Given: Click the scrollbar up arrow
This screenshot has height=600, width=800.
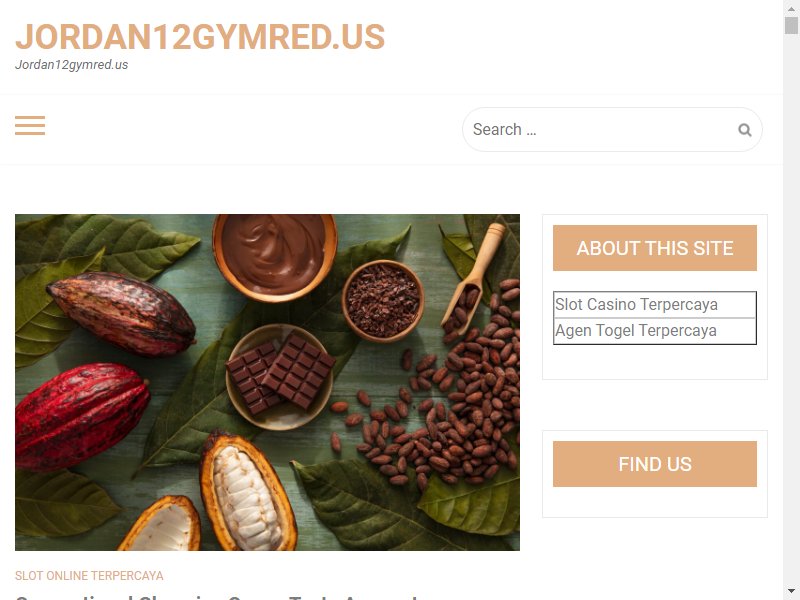Looking at the screenshot, I should [791, 8].
